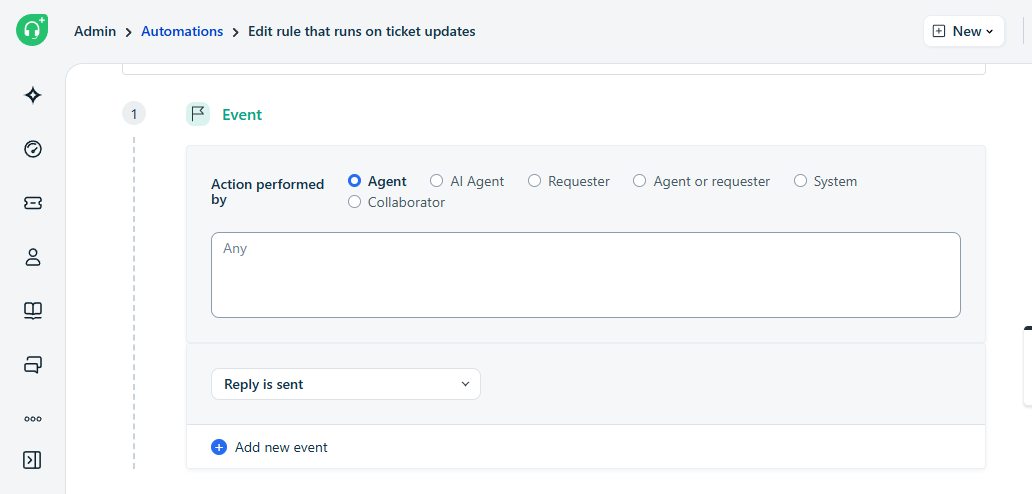The width and height of the screenshot is (1032, 494).
Task: Open the New dropdown button
Action: pyautogui.click(x=964, y=31)
